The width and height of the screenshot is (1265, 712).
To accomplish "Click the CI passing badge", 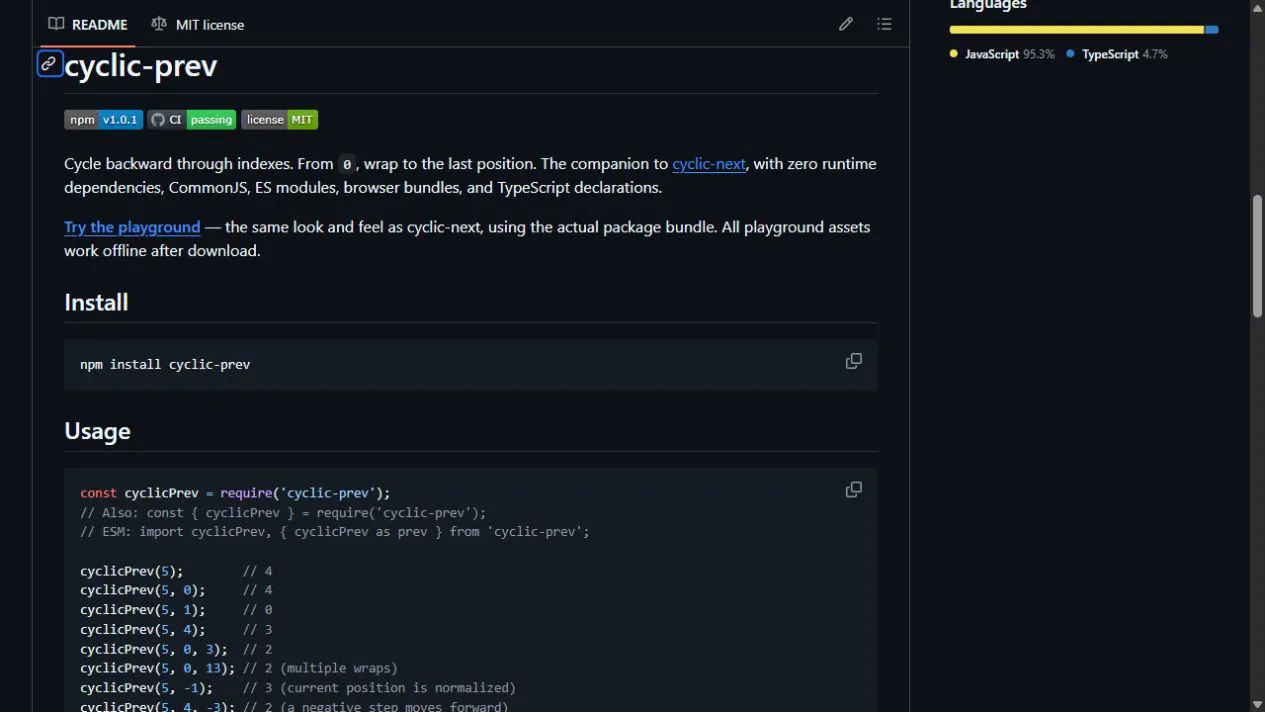I will pyautogui.click(x=192, y=120).
